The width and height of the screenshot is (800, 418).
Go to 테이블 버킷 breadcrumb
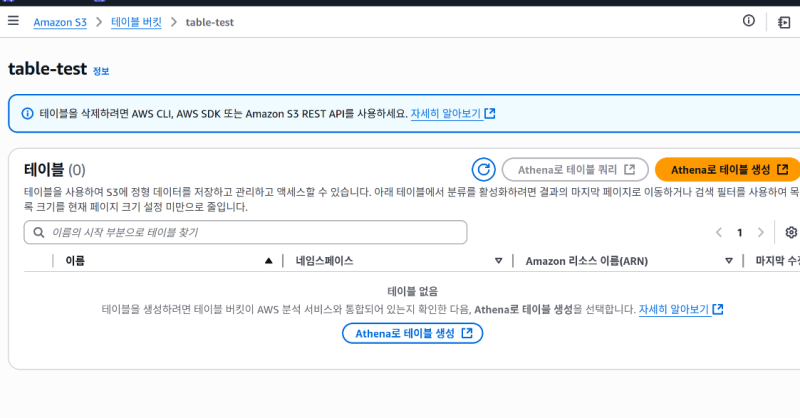(x=136, y=22)
